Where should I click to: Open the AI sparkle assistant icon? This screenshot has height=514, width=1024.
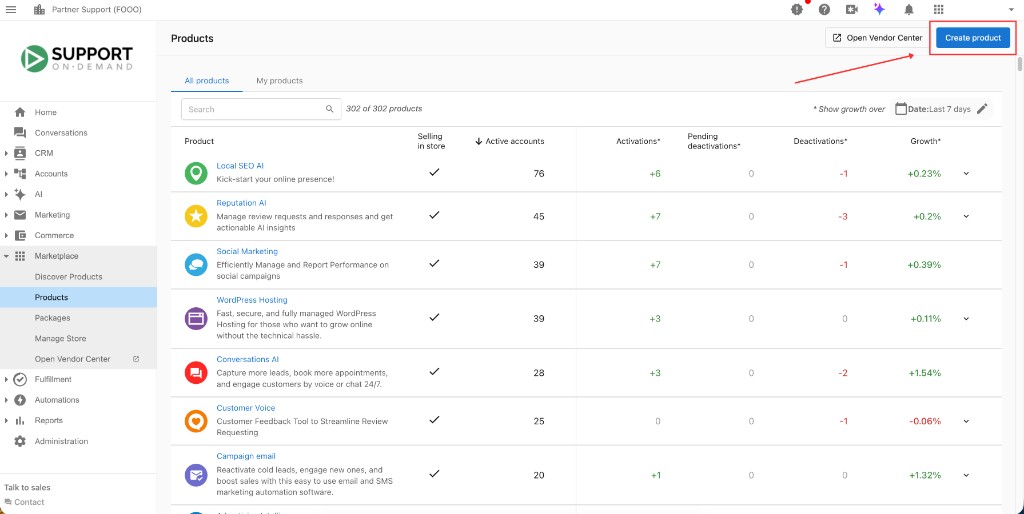pos(879,9)
